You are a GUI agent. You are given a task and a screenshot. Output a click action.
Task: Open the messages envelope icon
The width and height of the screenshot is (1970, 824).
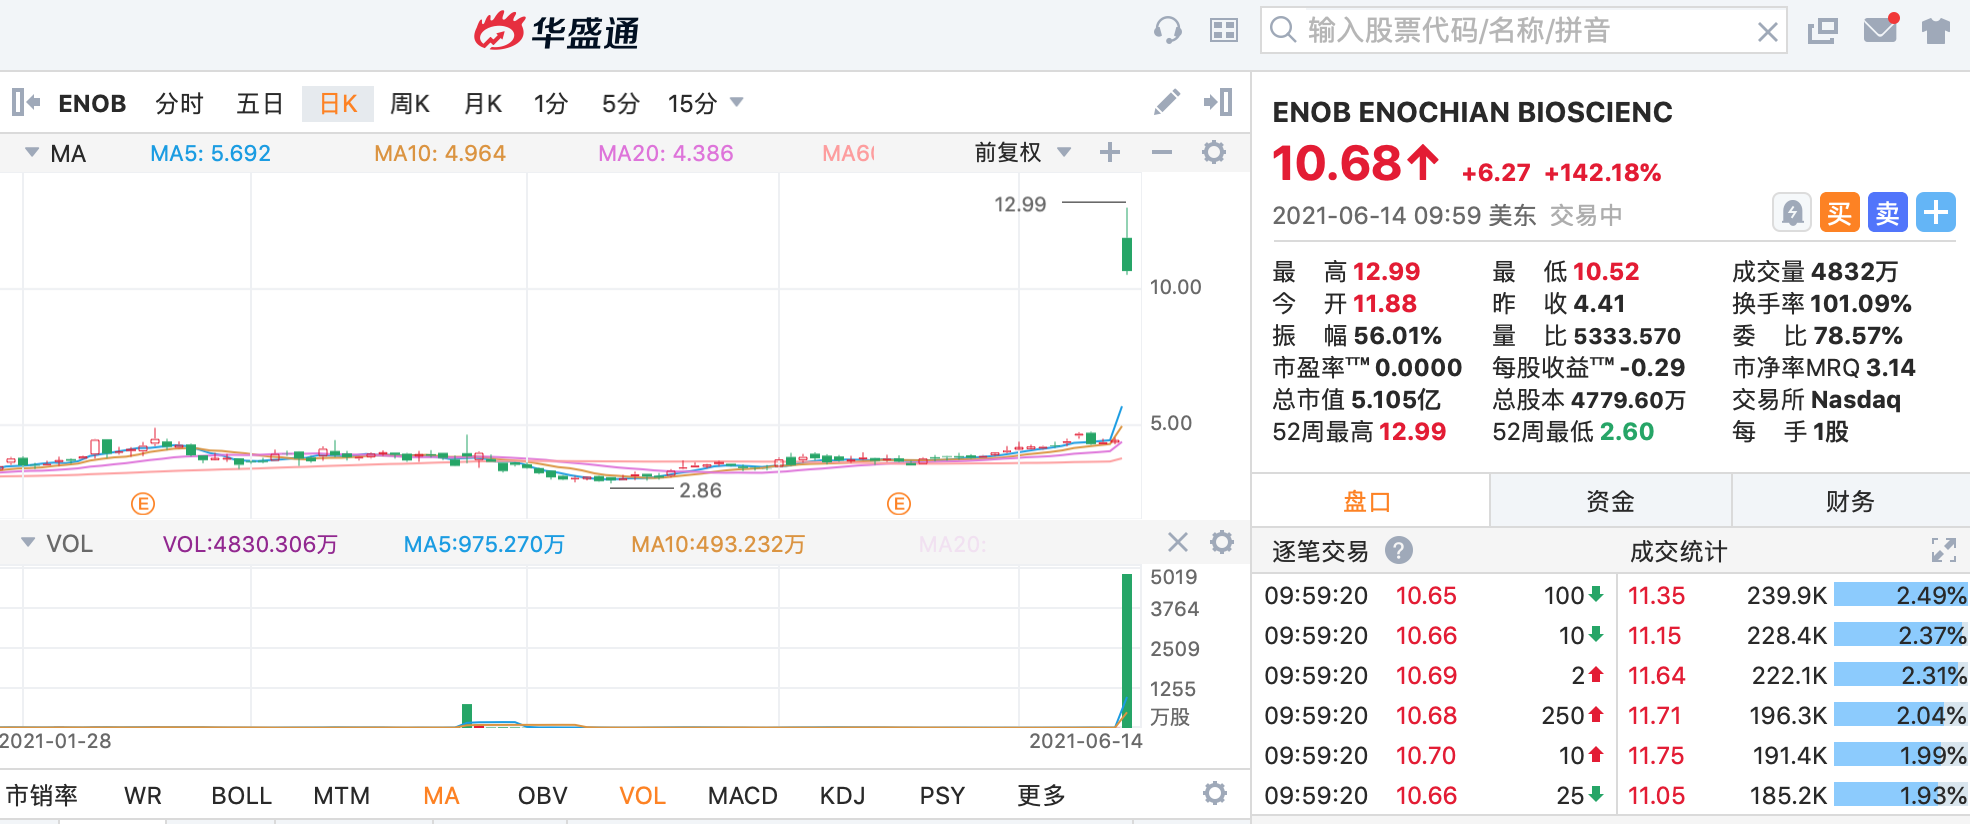(1881, 29)
